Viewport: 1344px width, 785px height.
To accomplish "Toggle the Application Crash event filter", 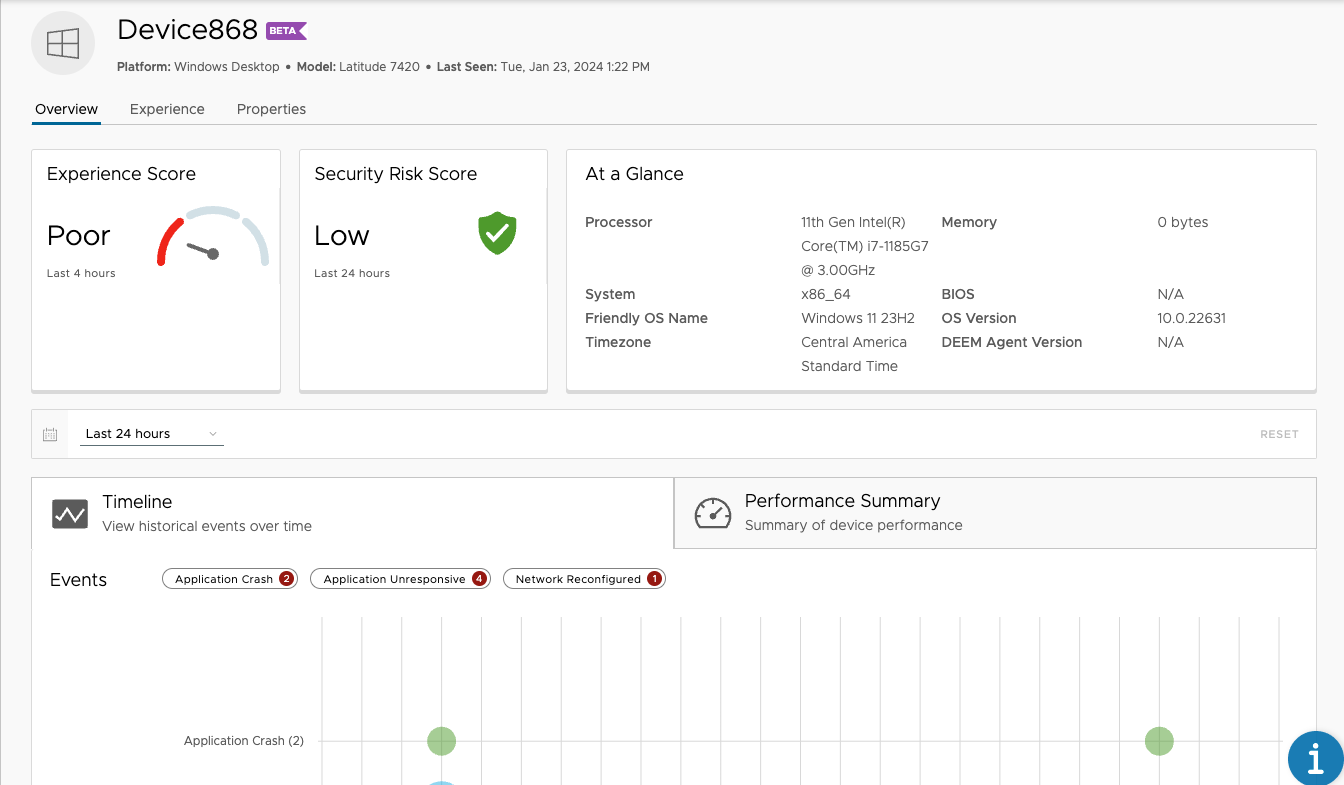I will 230,579.
